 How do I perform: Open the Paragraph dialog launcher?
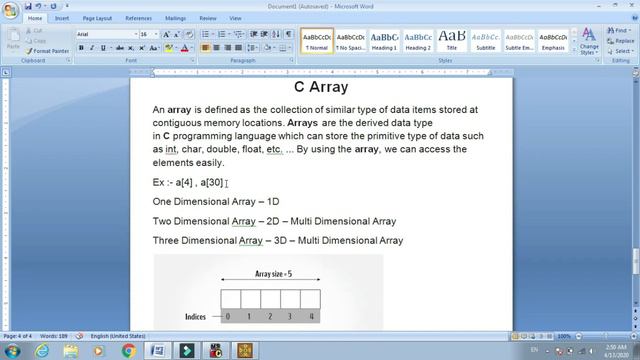pyautogui.click(x=292, y=60)
